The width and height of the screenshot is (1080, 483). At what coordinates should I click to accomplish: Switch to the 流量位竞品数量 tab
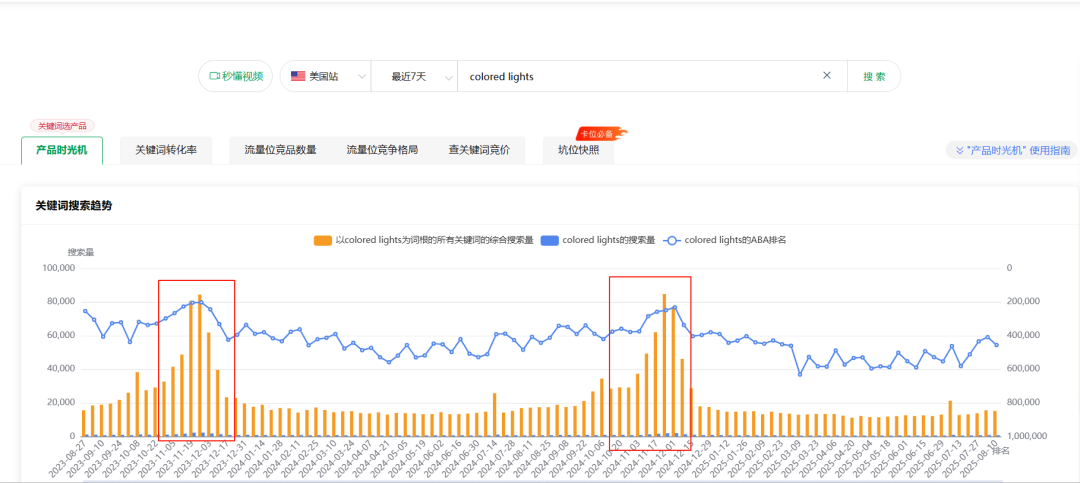[x=280, y=150]
